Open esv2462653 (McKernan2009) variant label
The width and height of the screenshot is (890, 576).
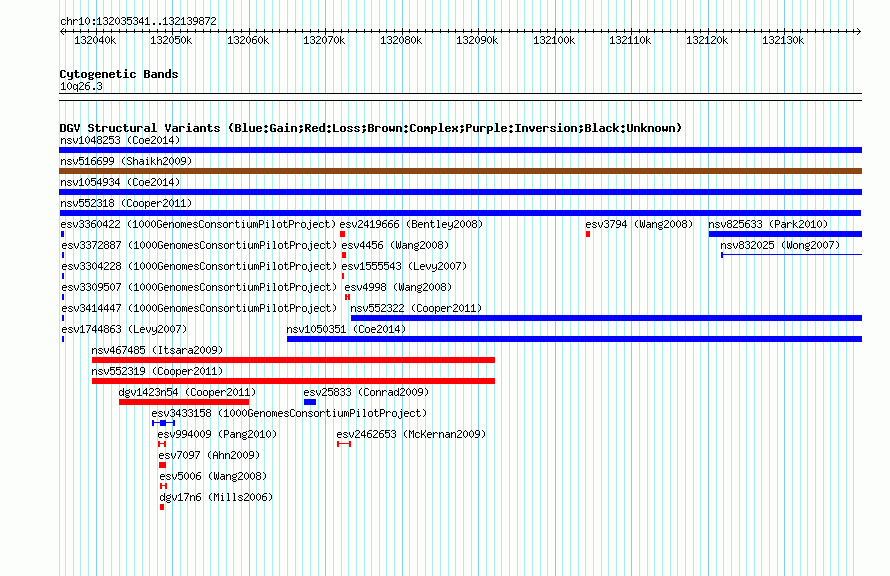tap(412, 434)
